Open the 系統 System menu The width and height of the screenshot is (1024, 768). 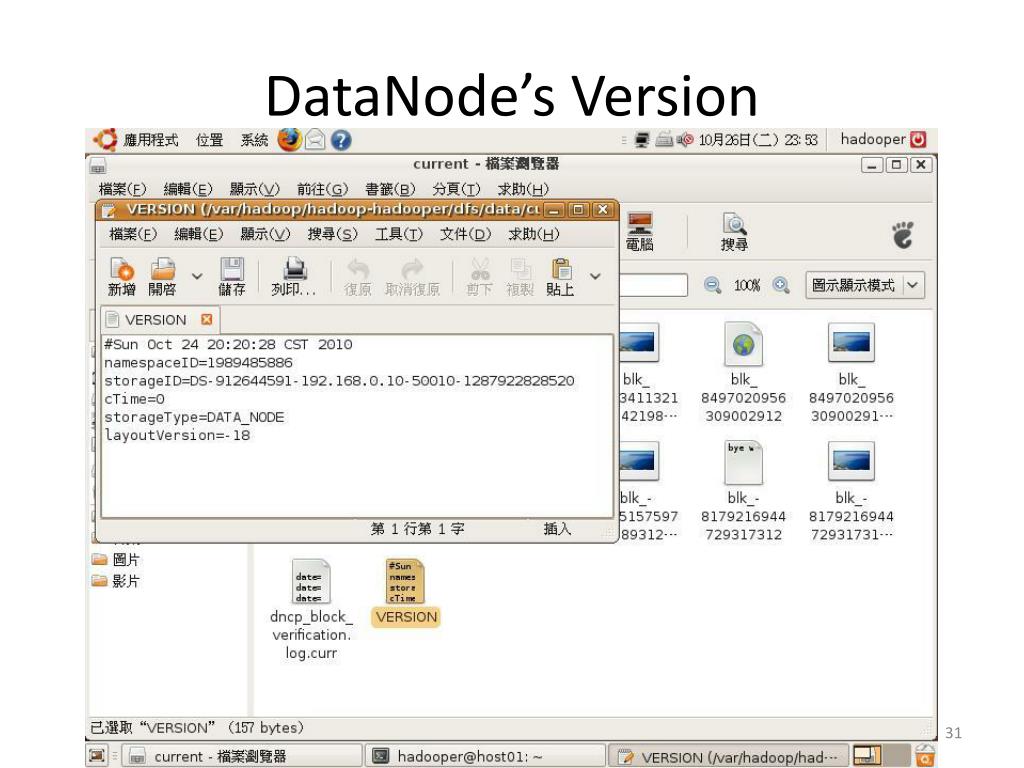(x=254, y=140)
